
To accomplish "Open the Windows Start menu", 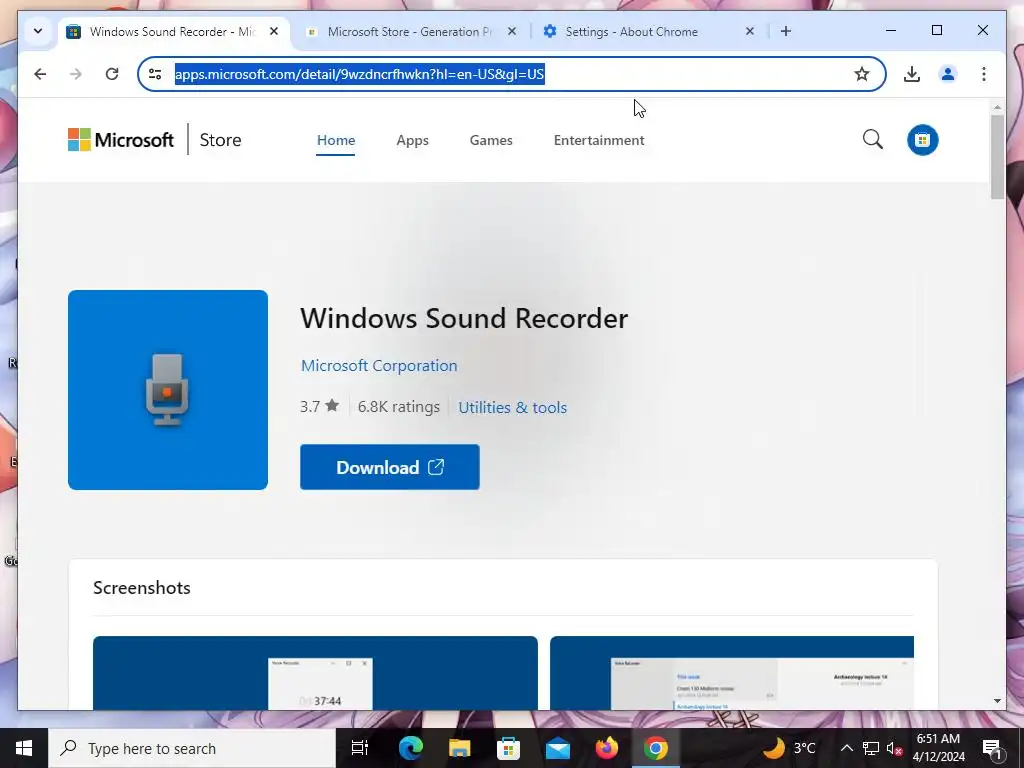I will point(24,748).
